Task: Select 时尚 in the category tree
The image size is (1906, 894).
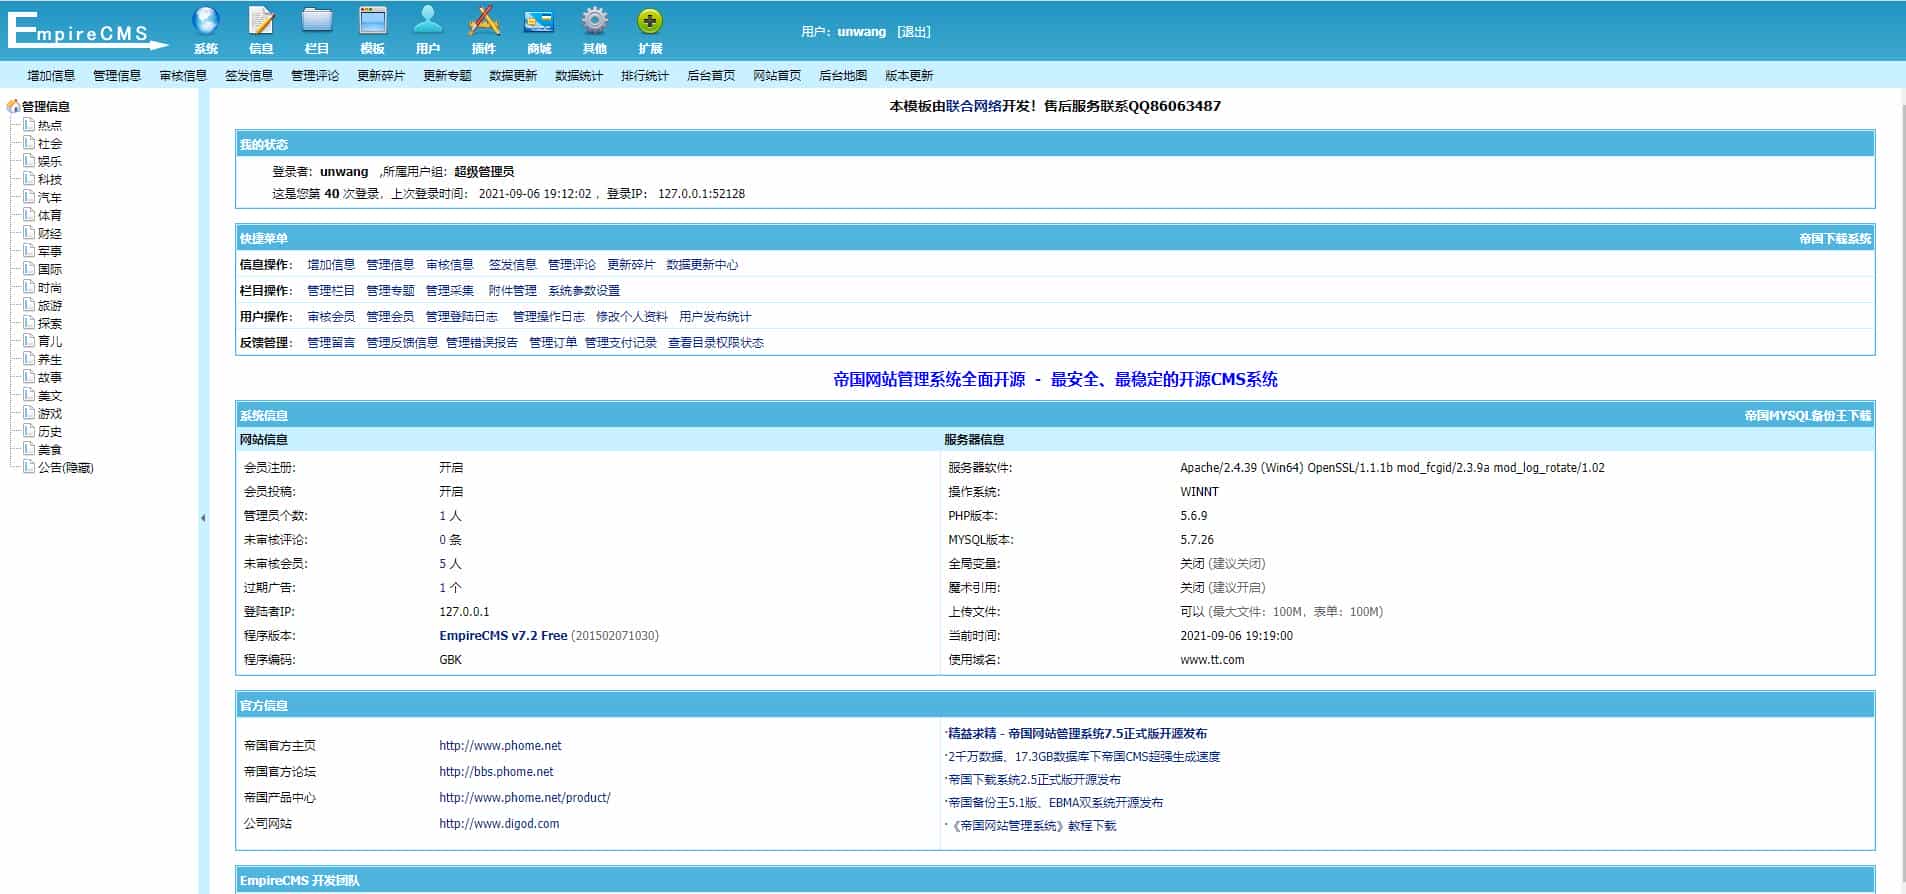Action: 50,287
